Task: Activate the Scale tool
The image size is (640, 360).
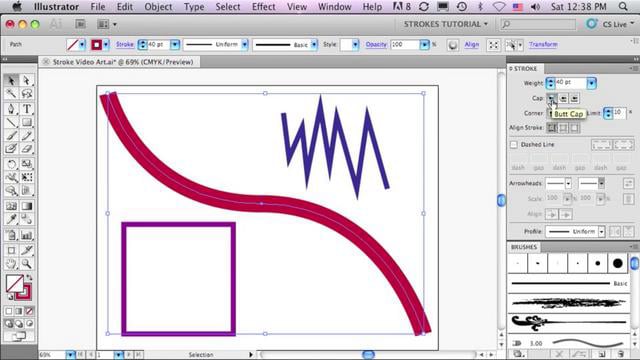Action: pos(27,164)
